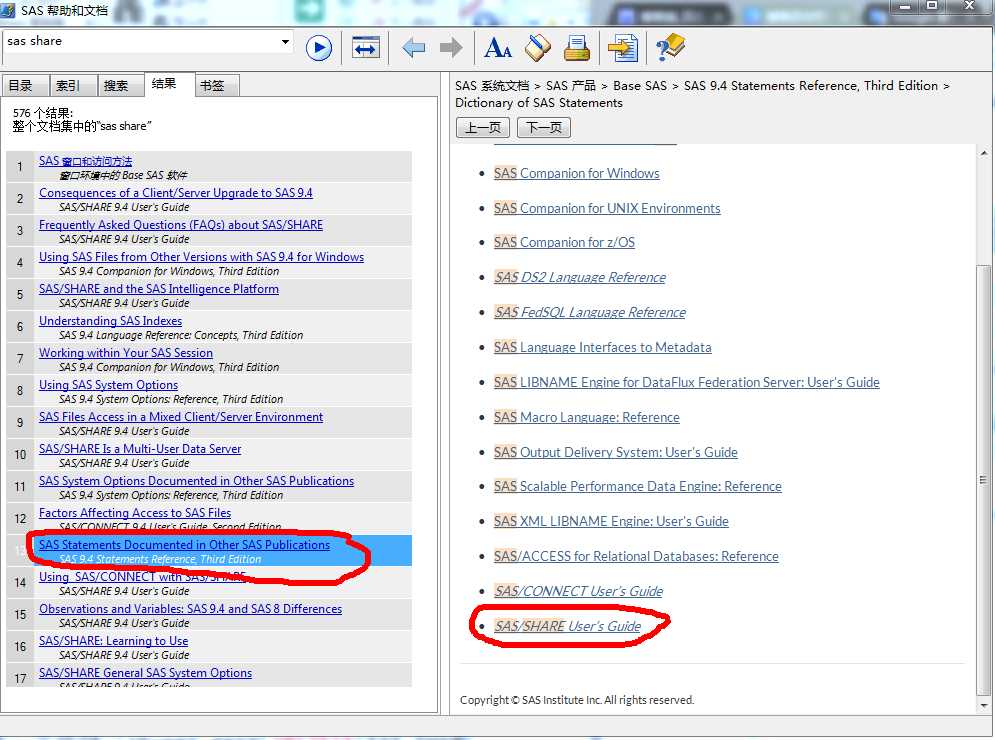Open 'SAS DS2 Language Reference' link
The image size is (995, 740).
579,277
